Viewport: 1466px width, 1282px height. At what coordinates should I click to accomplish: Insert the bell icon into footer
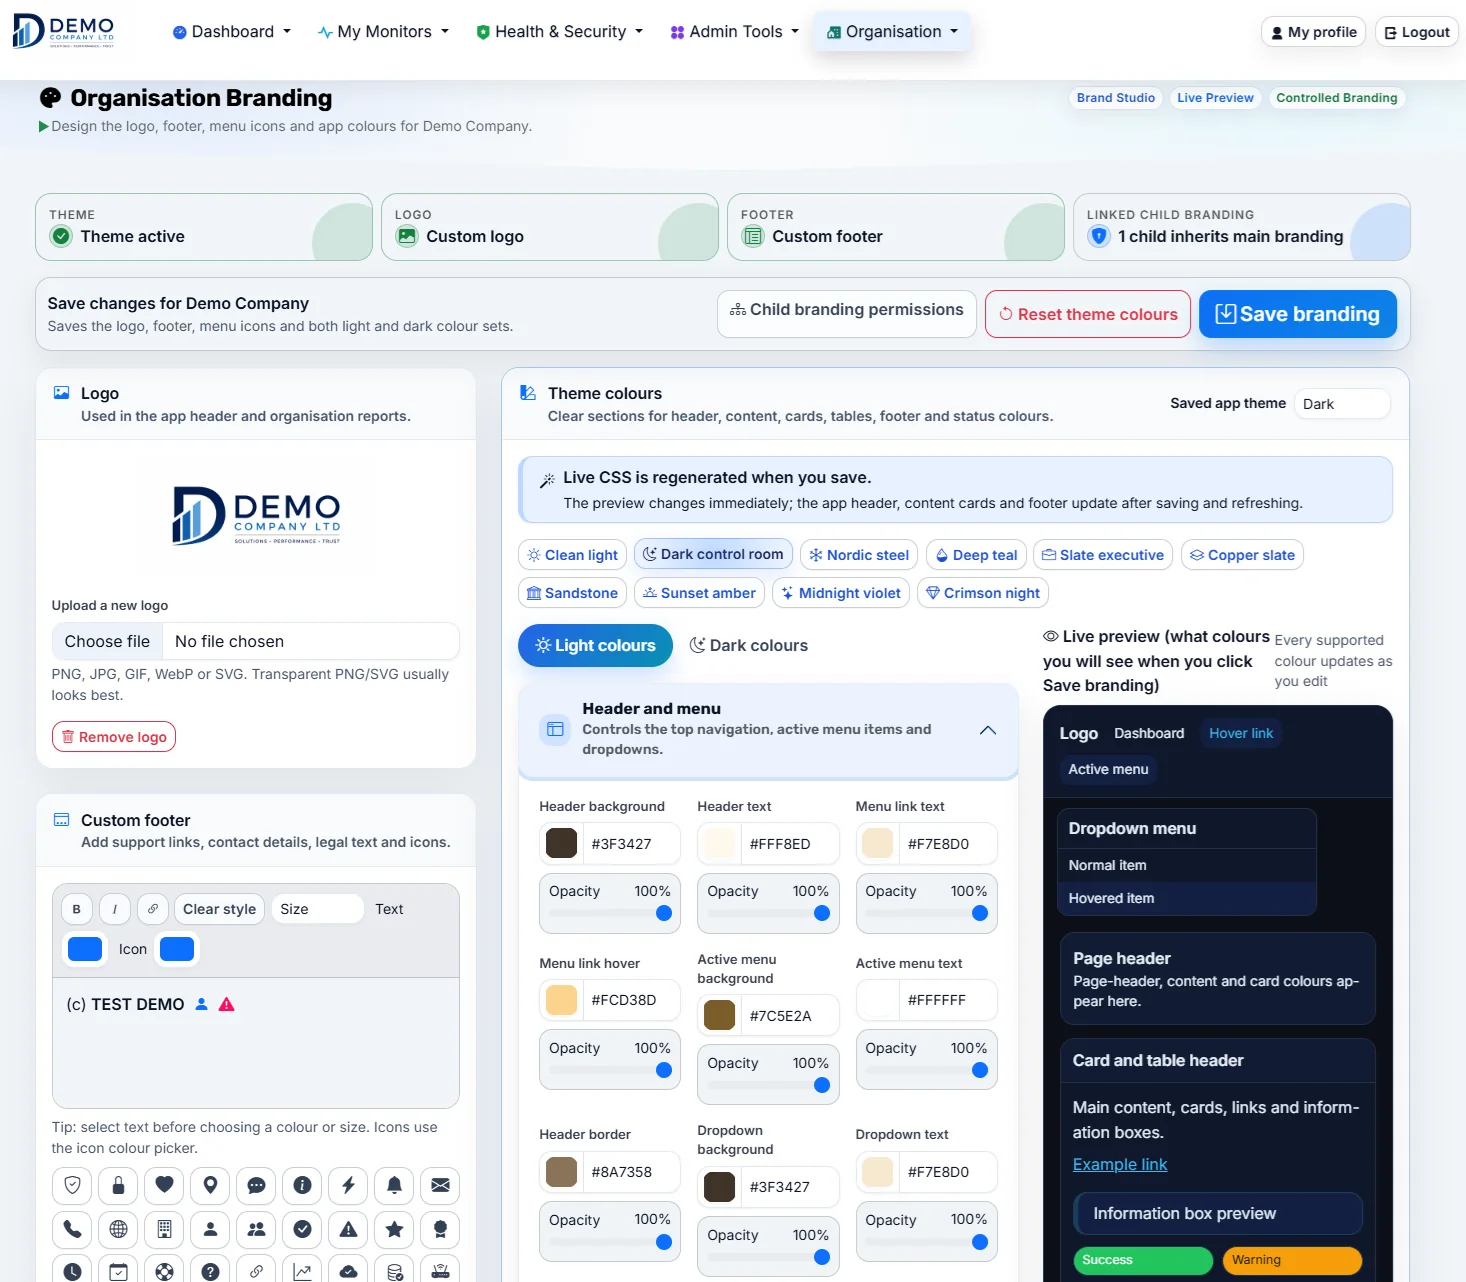click(394, 1185)
